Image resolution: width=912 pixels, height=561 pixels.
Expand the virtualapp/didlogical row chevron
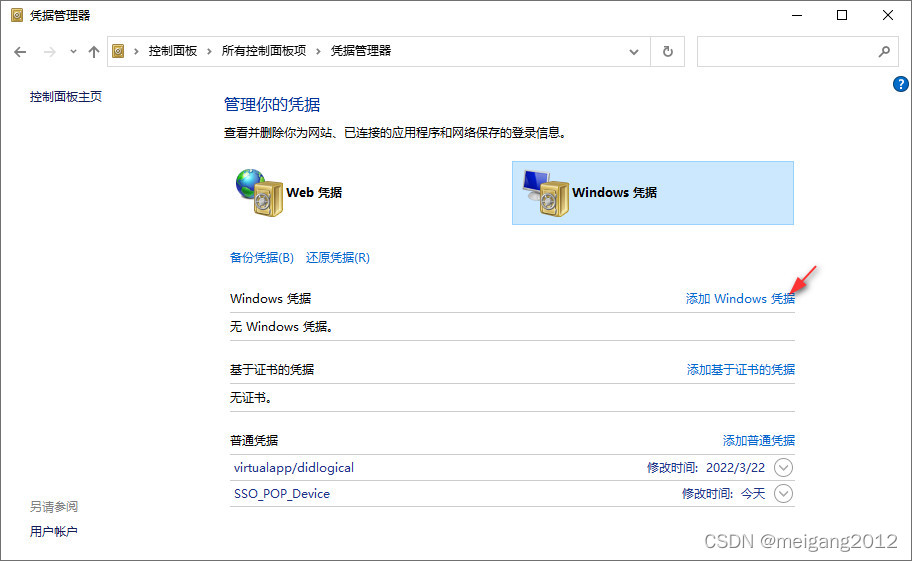pyautogui.click(x=783, y=467)
